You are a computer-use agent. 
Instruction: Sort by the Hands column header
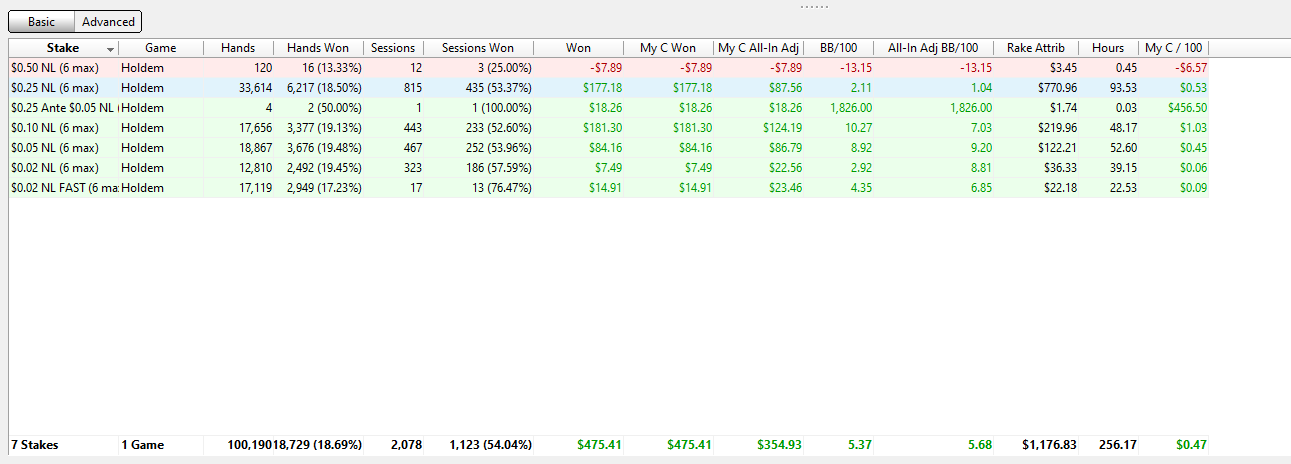coord(238,48)
